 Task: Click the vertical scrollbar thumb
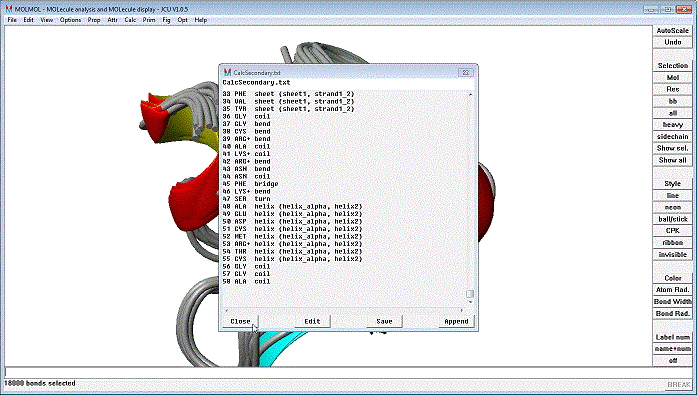[470, 294]
